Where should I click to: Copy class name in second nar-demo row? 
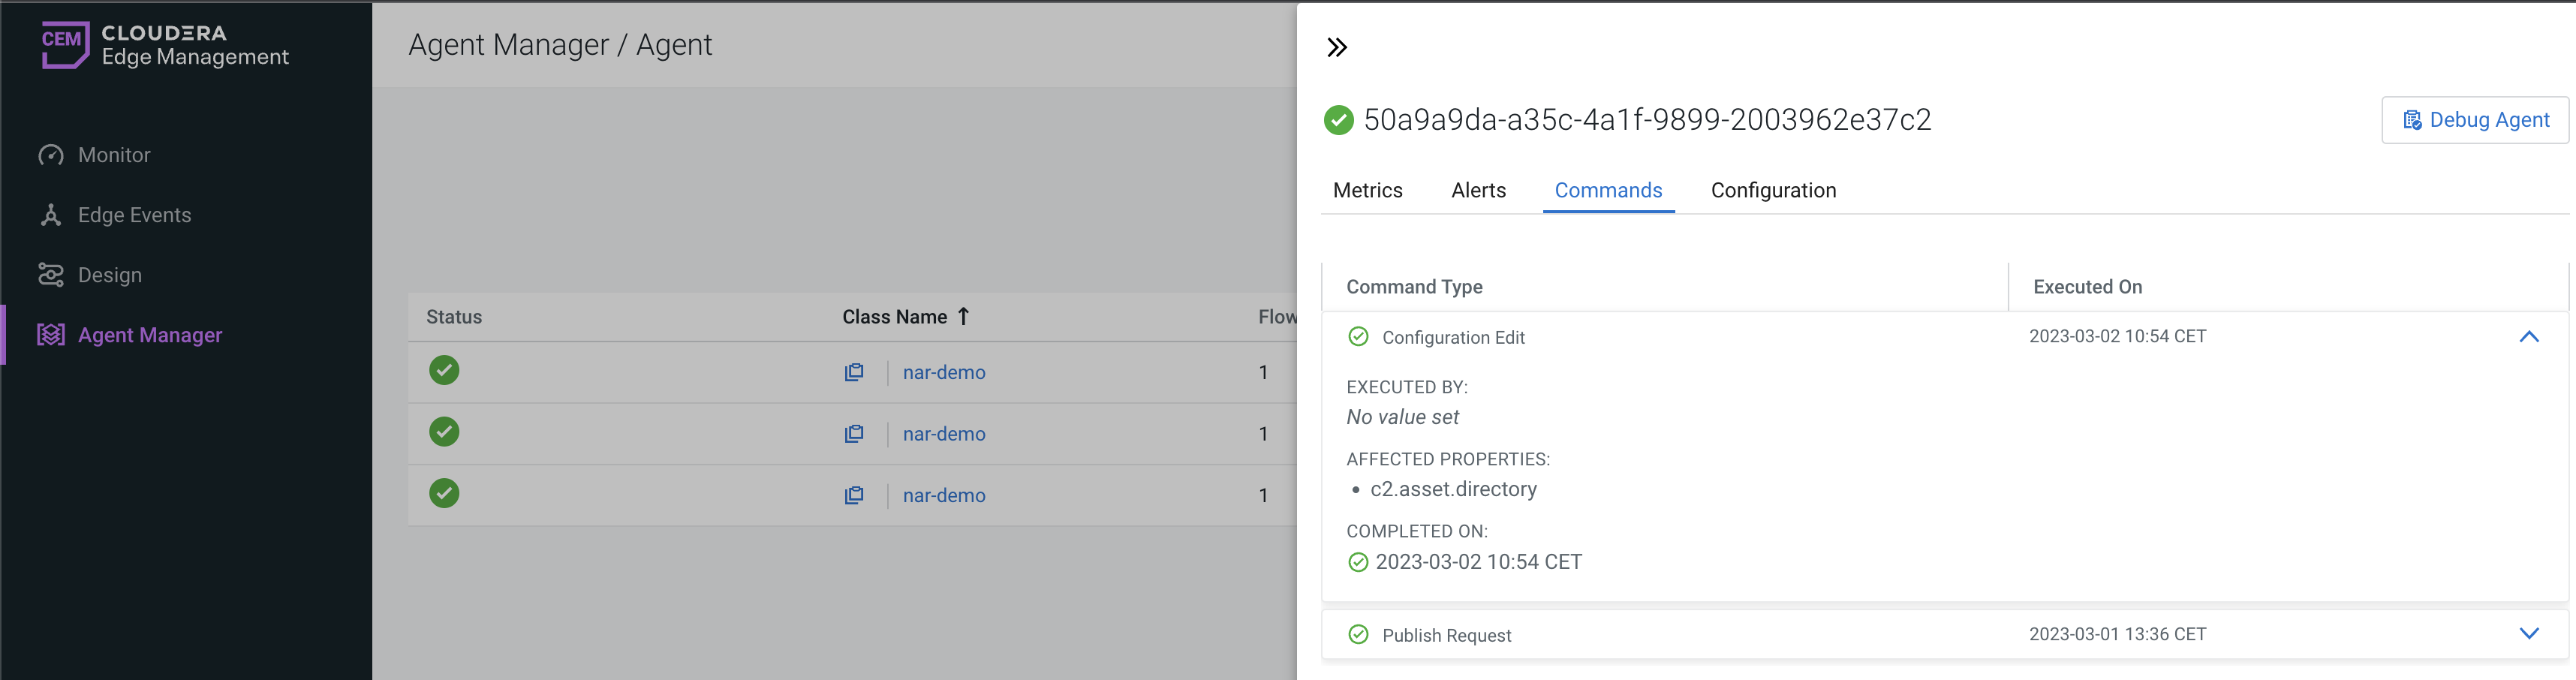tap(854, 434)
